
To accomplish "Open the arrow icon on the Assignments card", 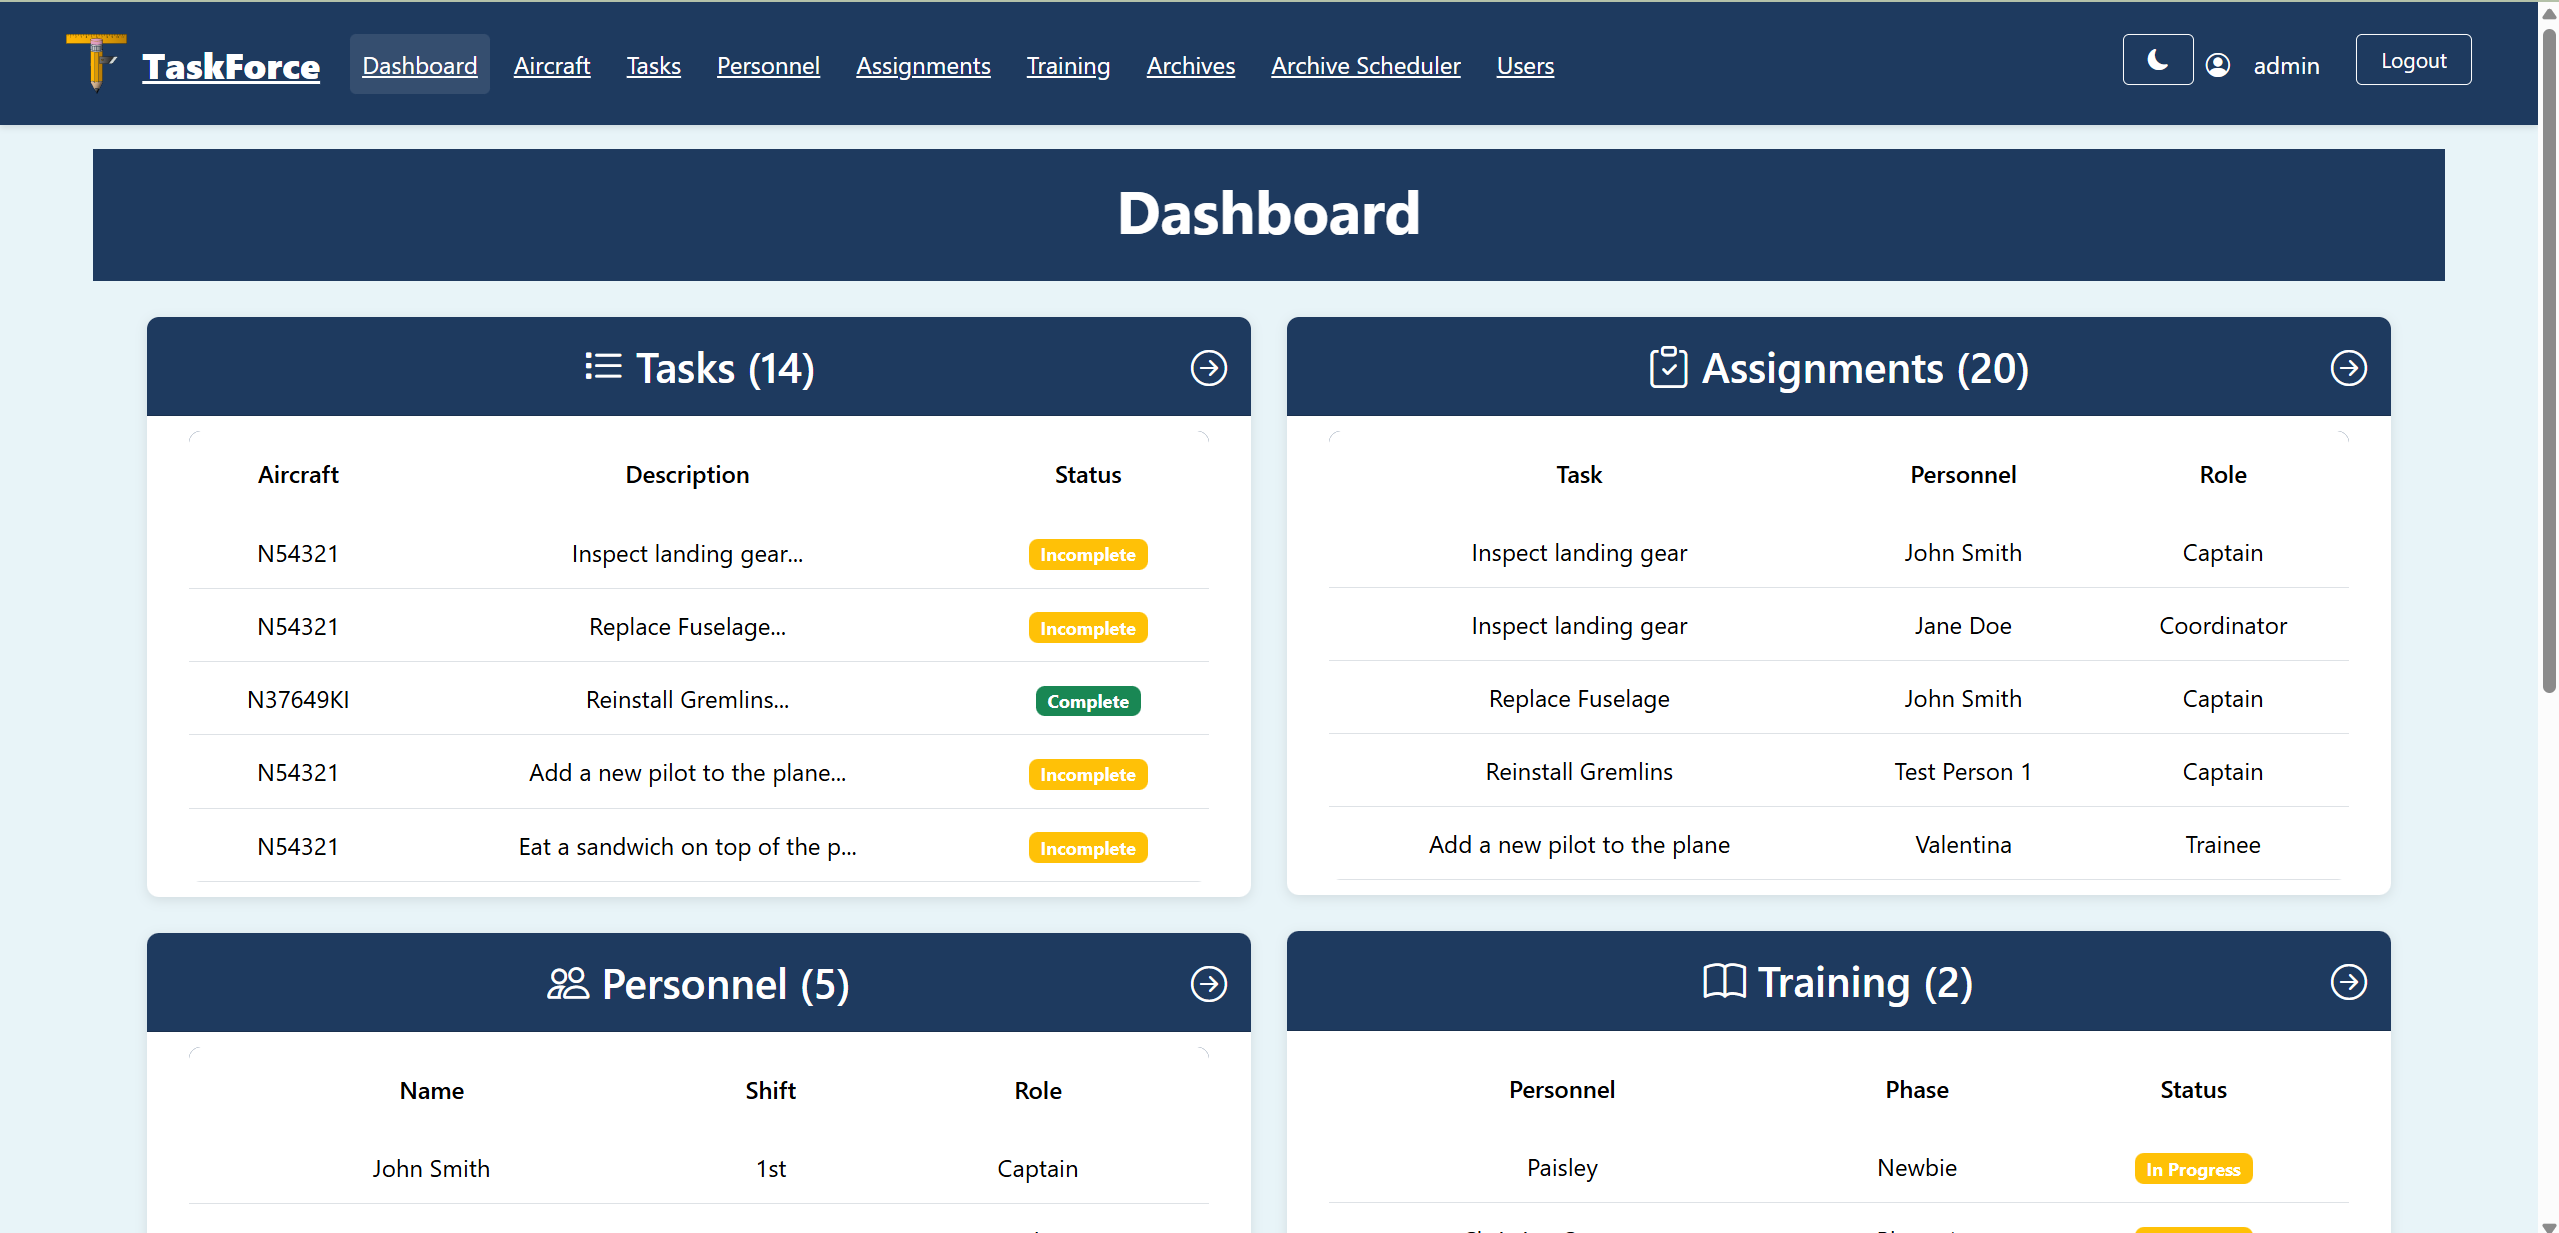I will pos(2348,368).
